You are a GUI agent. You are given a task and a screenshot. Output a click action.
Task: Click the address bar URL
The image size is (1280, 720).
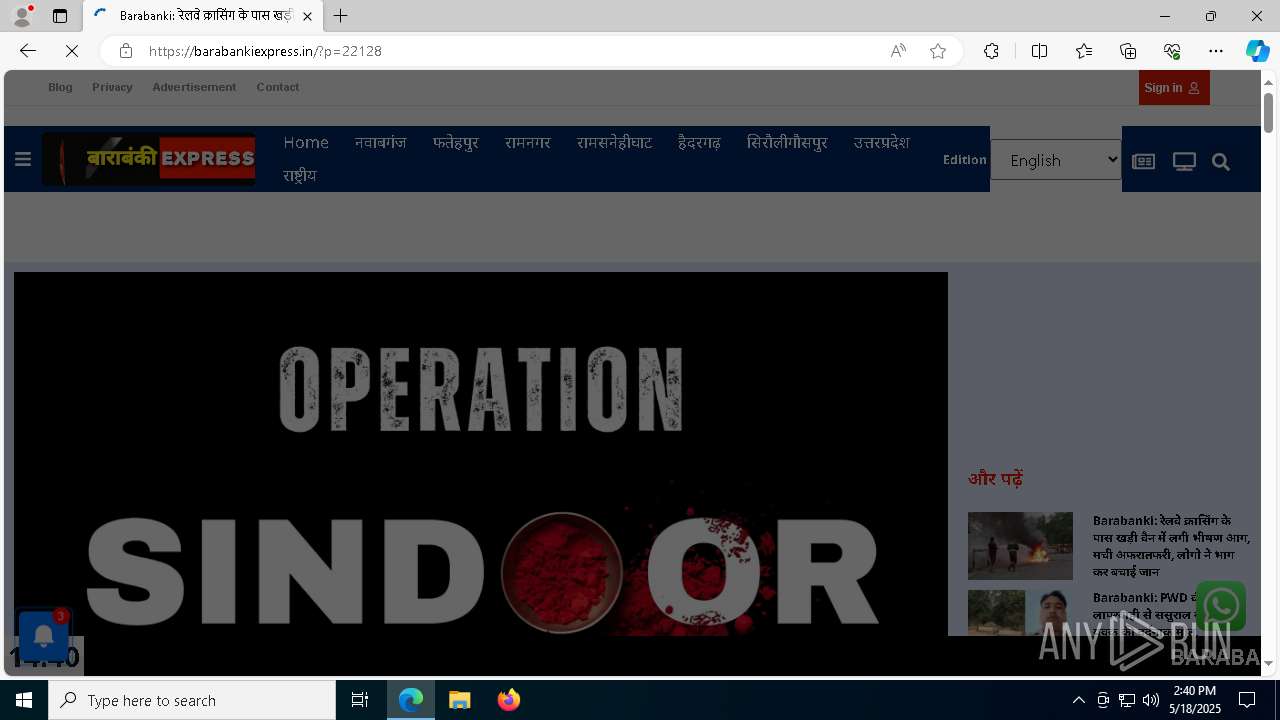click(x=266, y=51)
